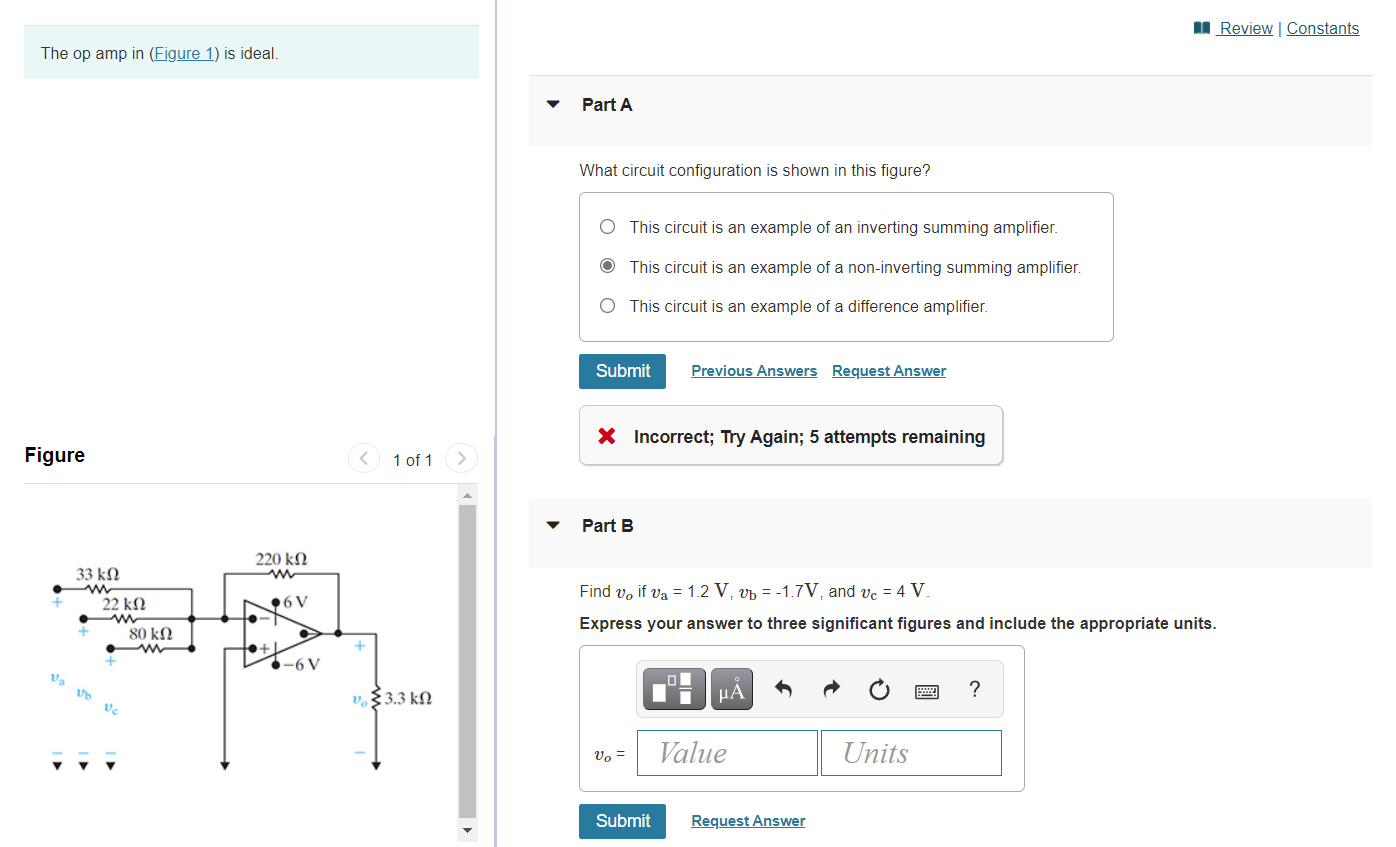Screen dimensions: 1396x847
Task: Click Previous Answers in Part A
Action: [x=754, y=370]
